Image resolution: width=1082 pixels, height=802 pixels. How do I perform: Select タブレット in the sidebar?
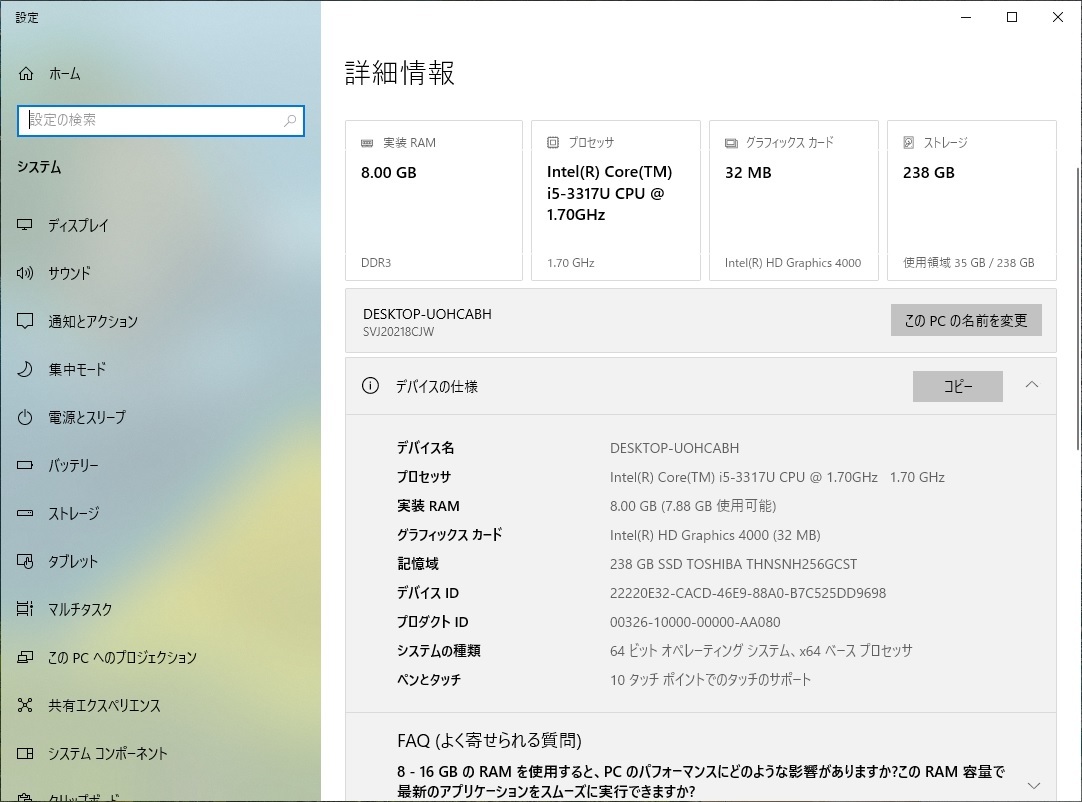pyautogui.click(x=160, y=561)
